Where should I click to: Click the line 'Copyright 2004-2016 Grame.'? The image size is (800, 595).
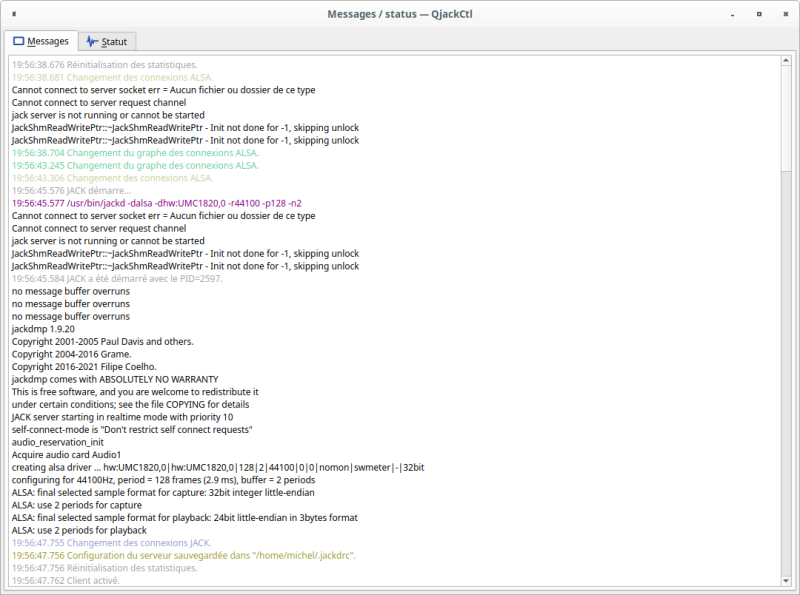point(71,354)
